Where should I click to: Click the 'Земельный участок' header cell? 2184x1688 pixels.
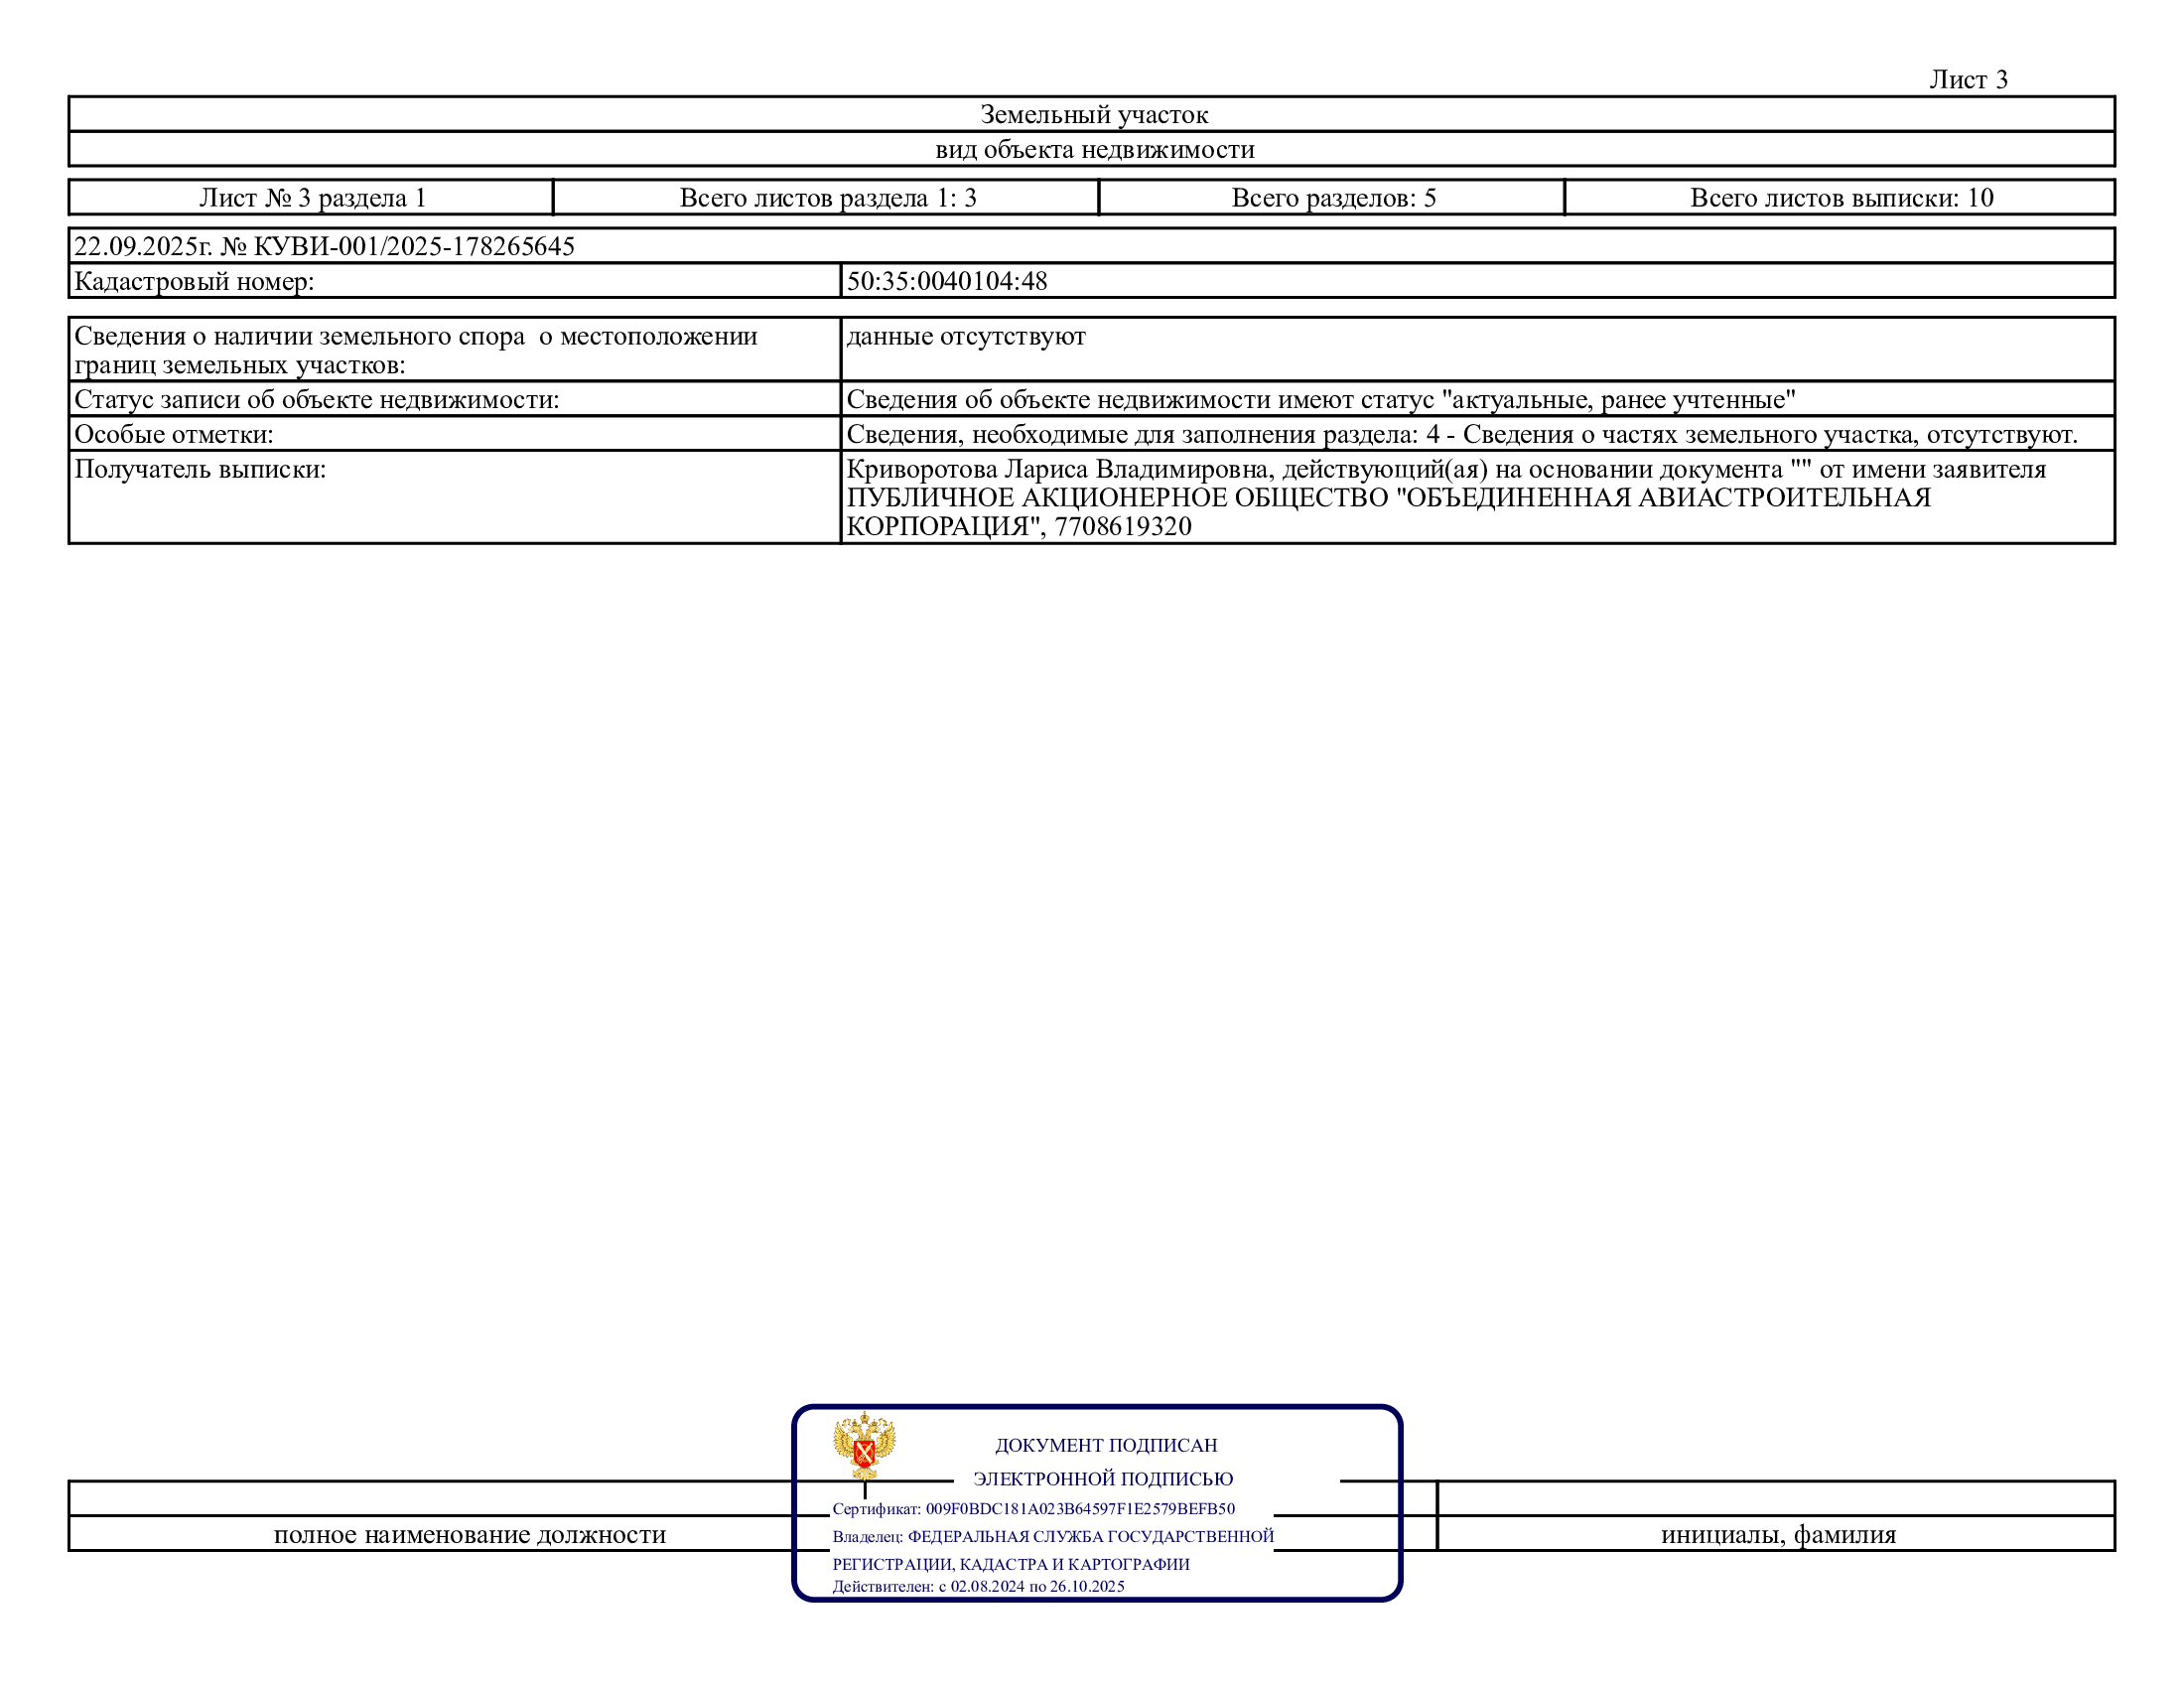(1093, 115)
